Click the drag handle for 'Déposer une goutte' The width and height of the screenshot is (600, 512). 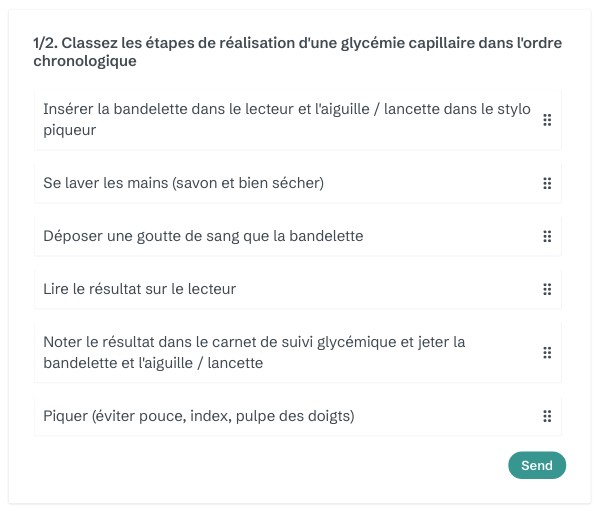pos(547,236)
